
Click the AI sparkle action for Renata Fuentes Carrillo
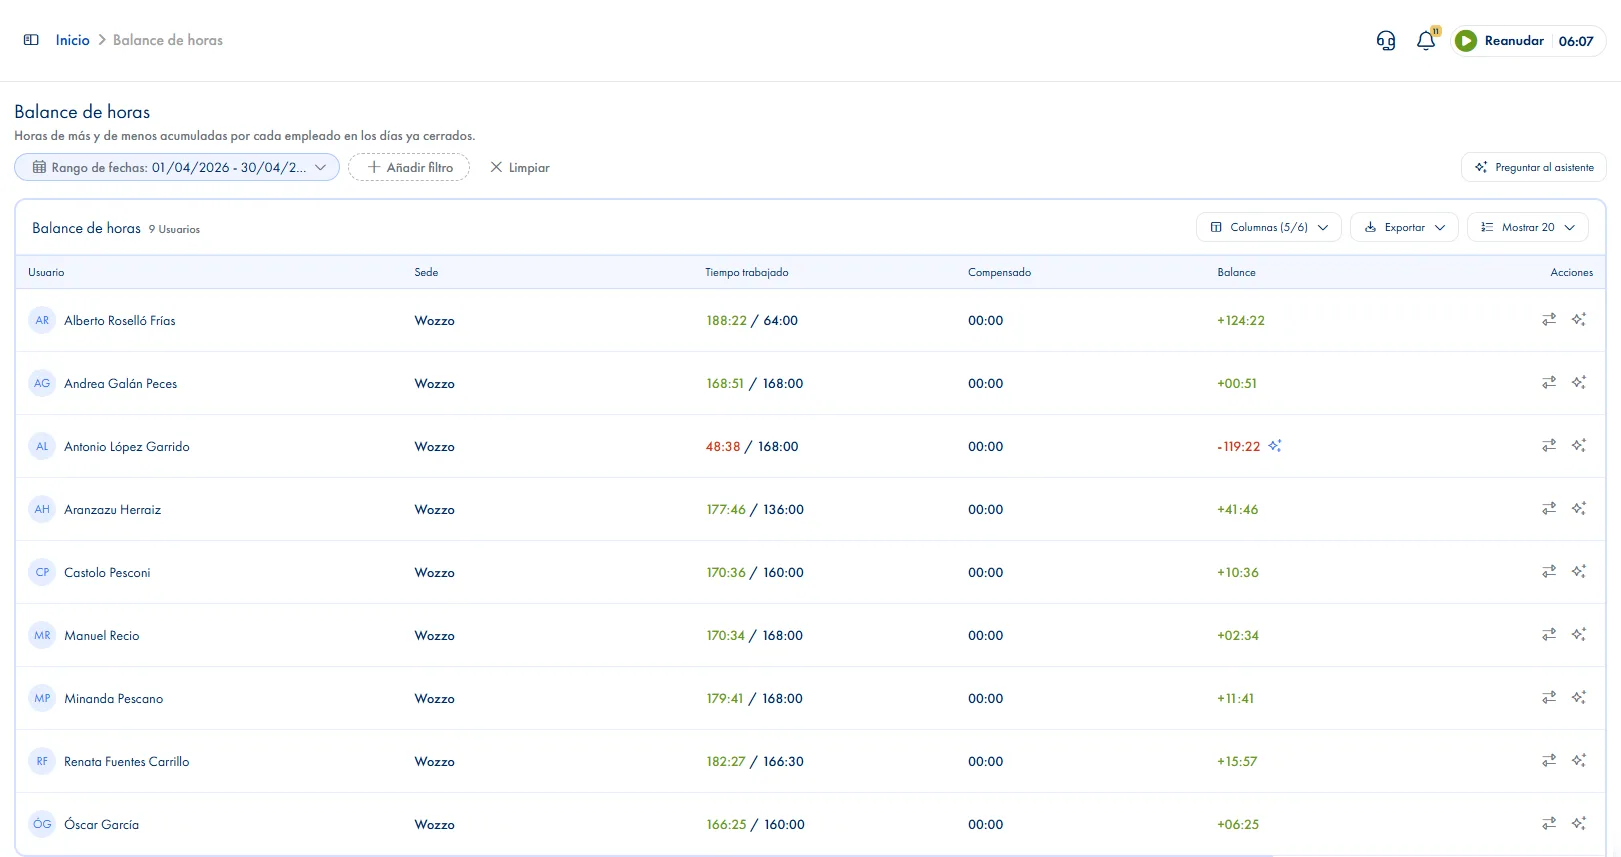(x=1579, y=761)
